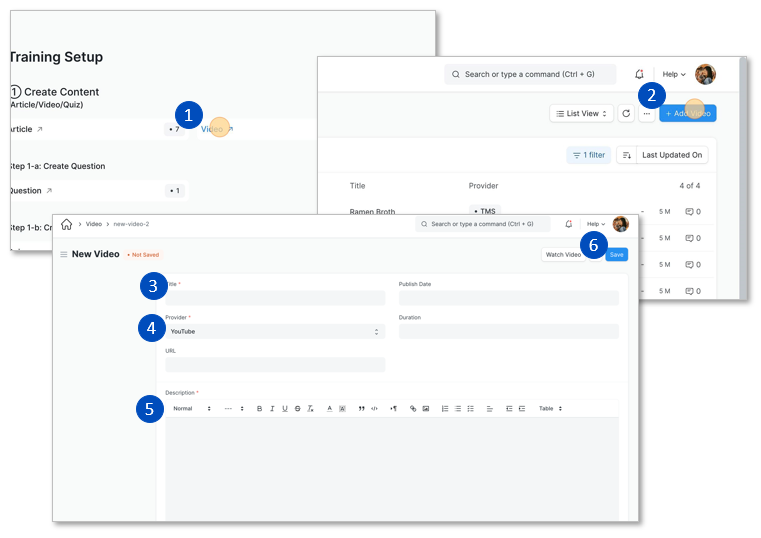Click the insert image icon in the editor toolbar
The image size is (761, 538).
click(x=426, y=409)
